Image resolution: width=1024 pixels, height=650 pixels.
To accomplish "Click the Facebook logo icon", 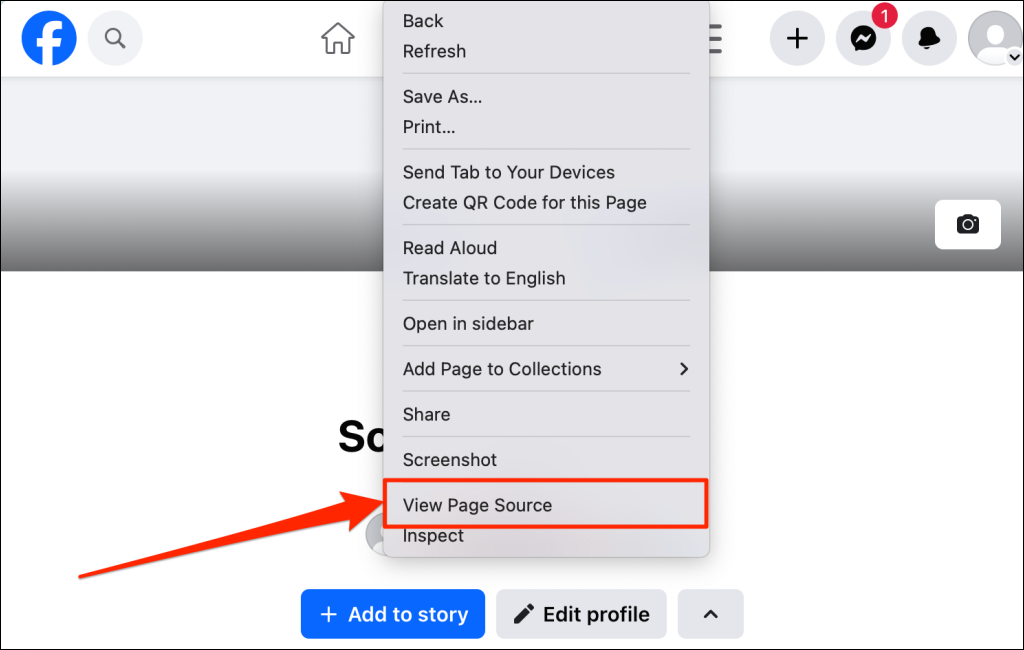I will (x=49, y=39).
